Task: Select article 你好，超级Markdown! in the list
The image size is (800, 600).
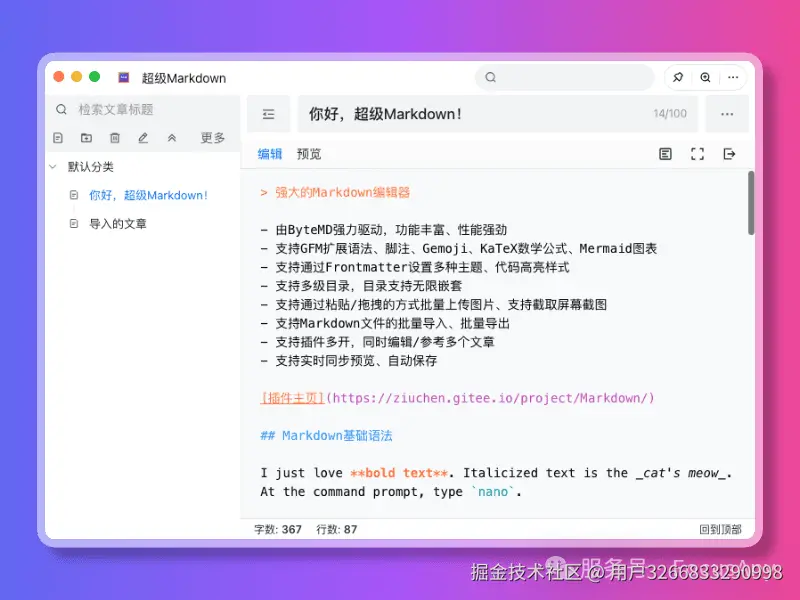Action: 148,195
